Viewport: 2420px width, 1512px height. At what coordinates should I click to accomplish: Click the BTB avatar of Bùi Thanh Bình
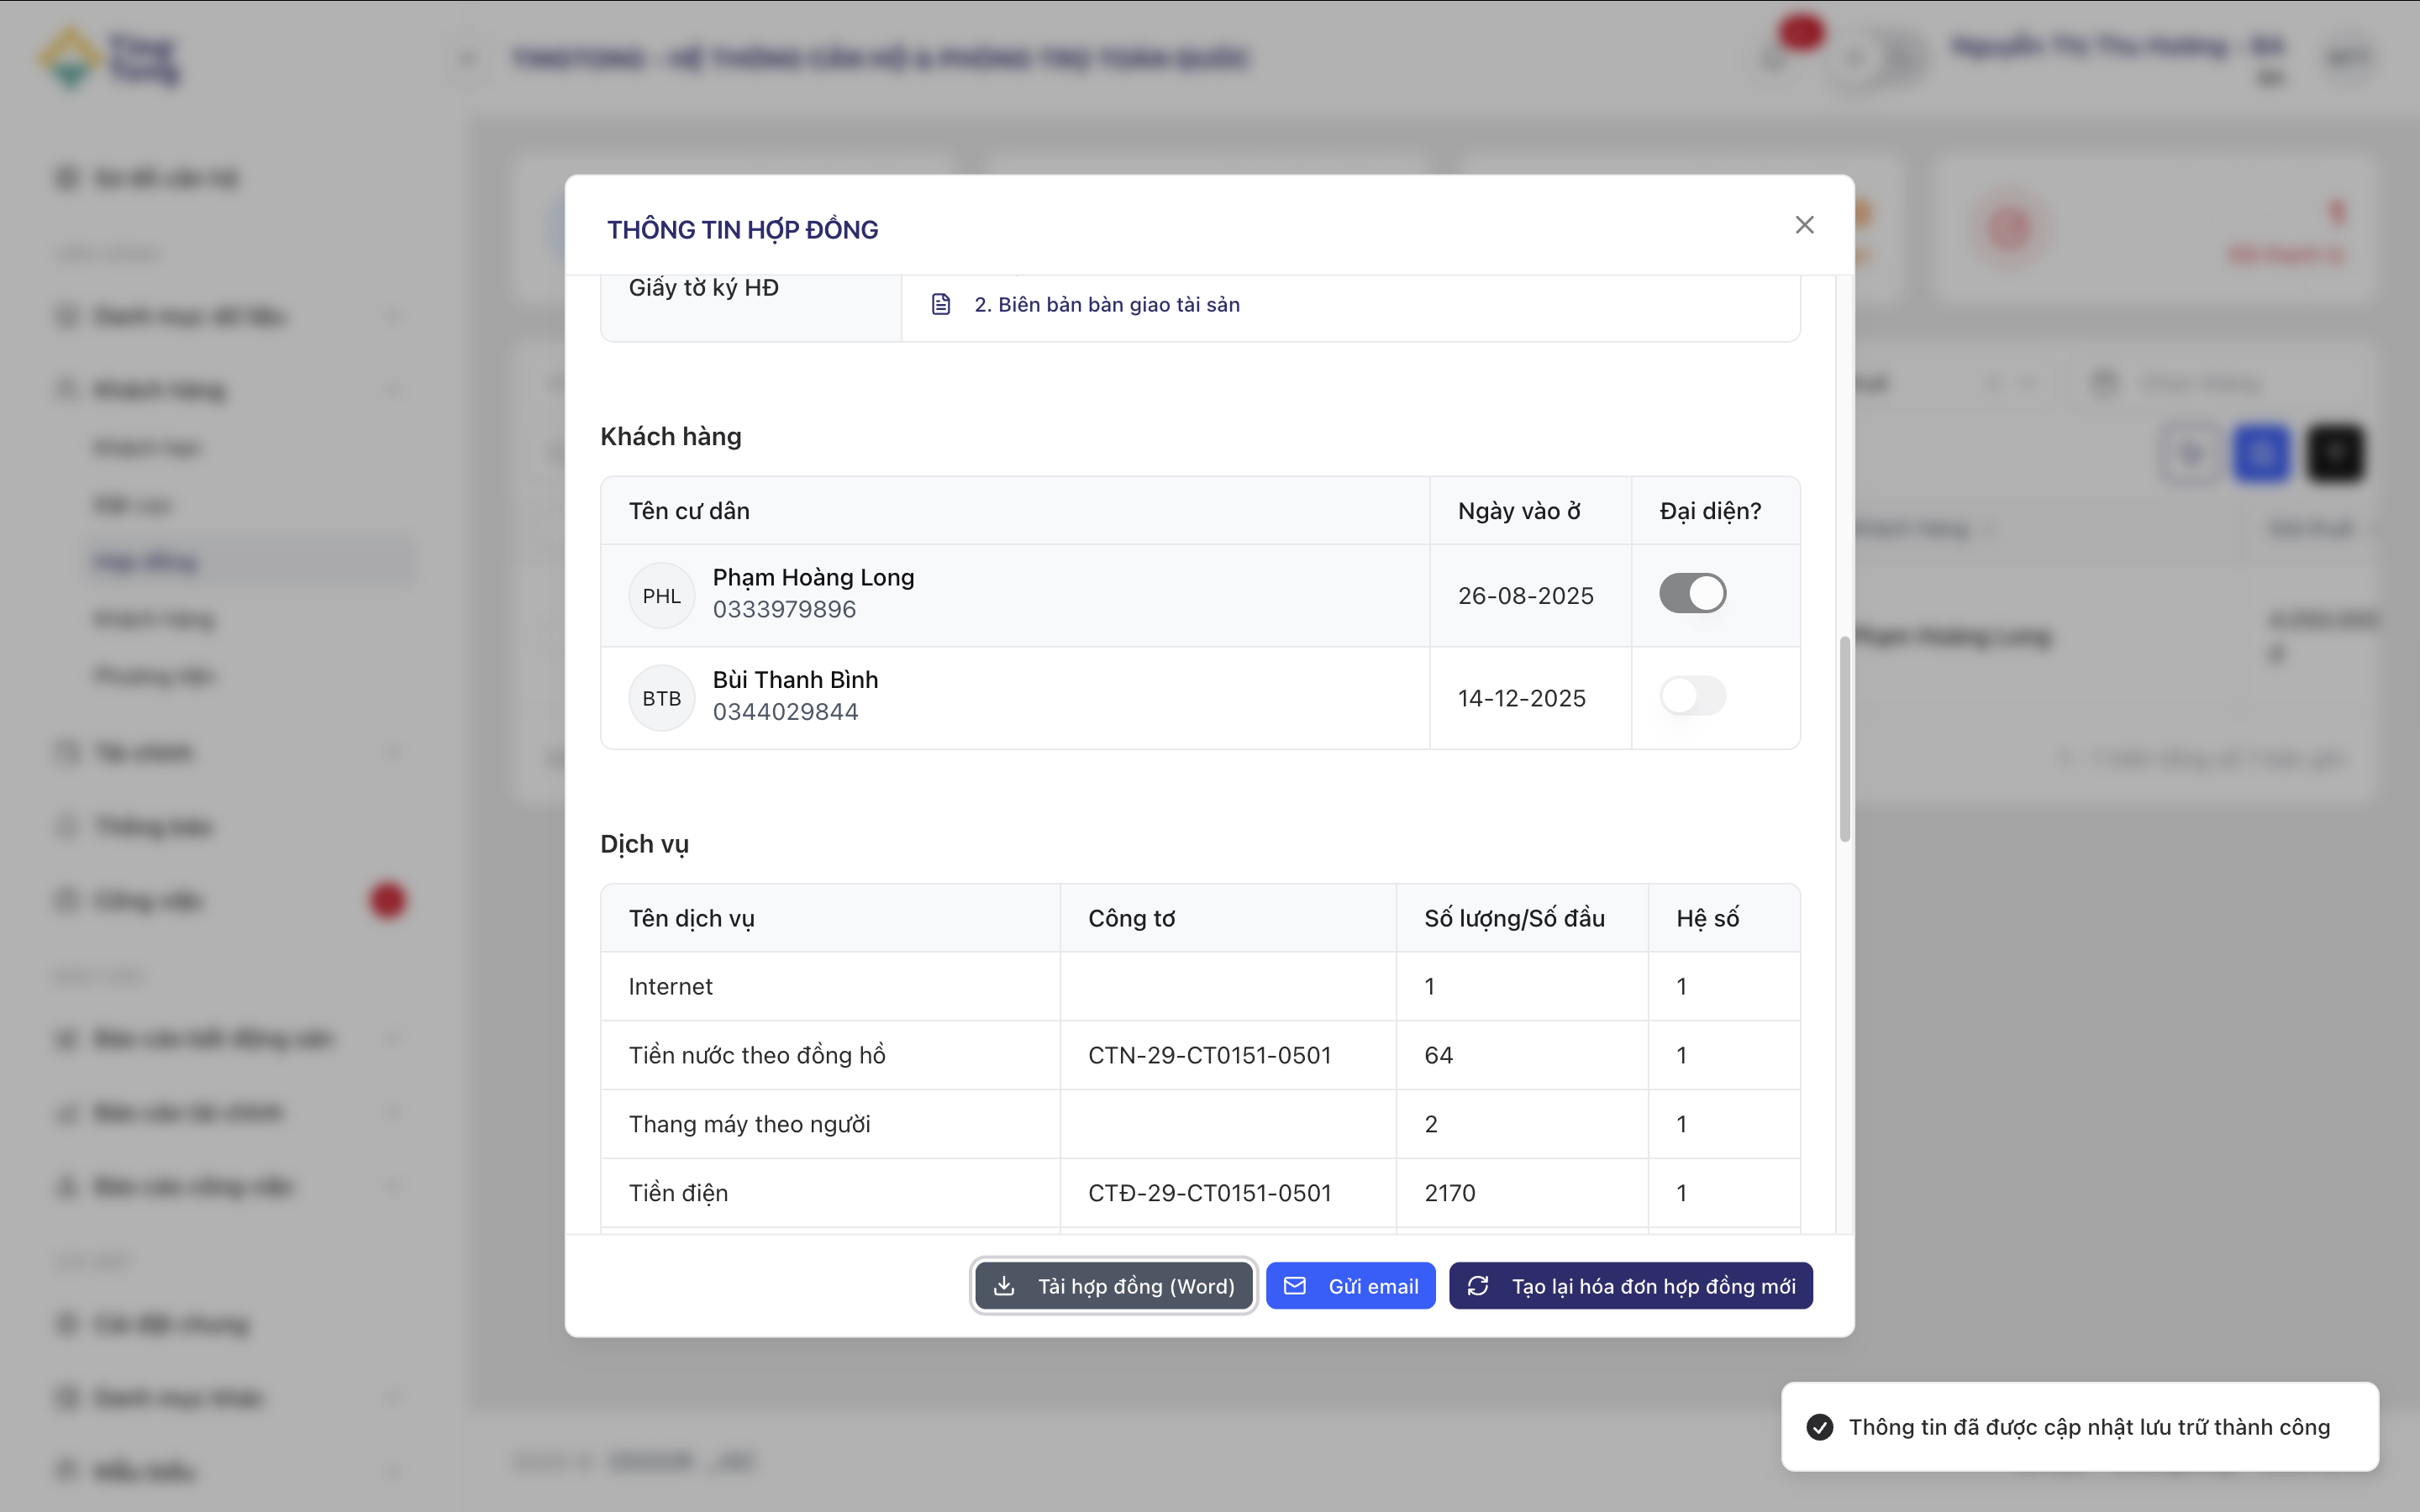point(661,698)
